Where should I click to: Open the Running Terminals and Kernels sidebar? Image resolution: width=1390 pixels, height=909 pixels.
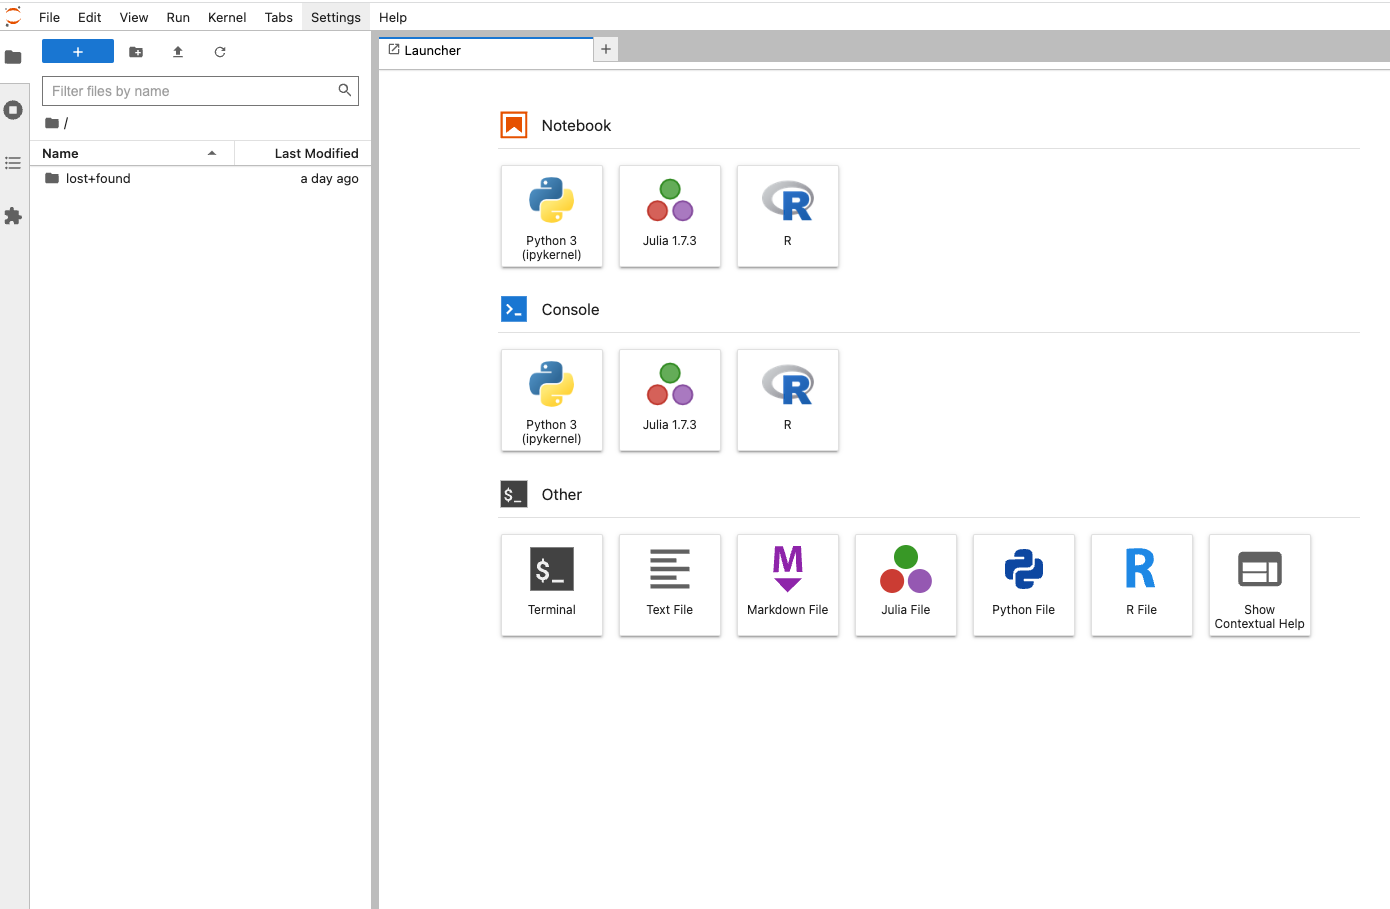click(x=13, y=110)
